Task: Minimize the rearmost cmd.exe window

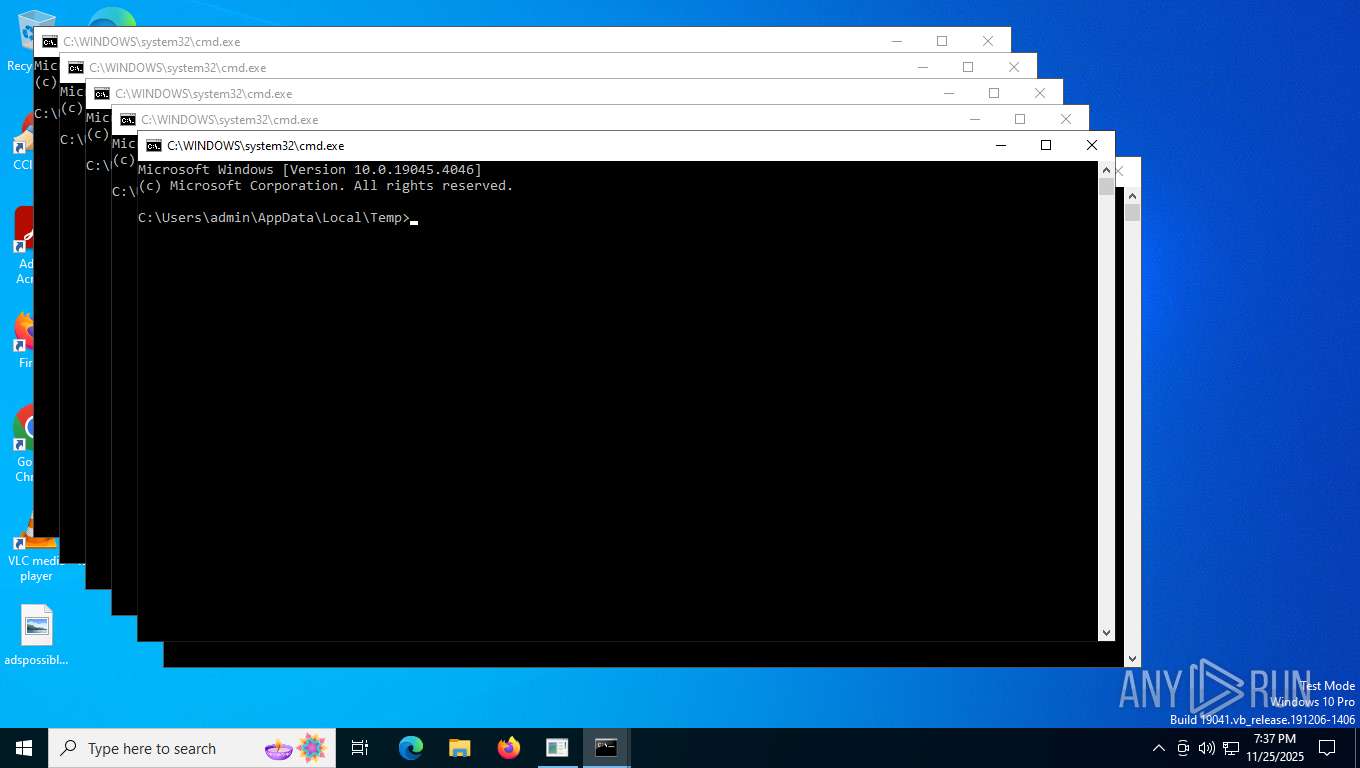Action: click(896, 41)
